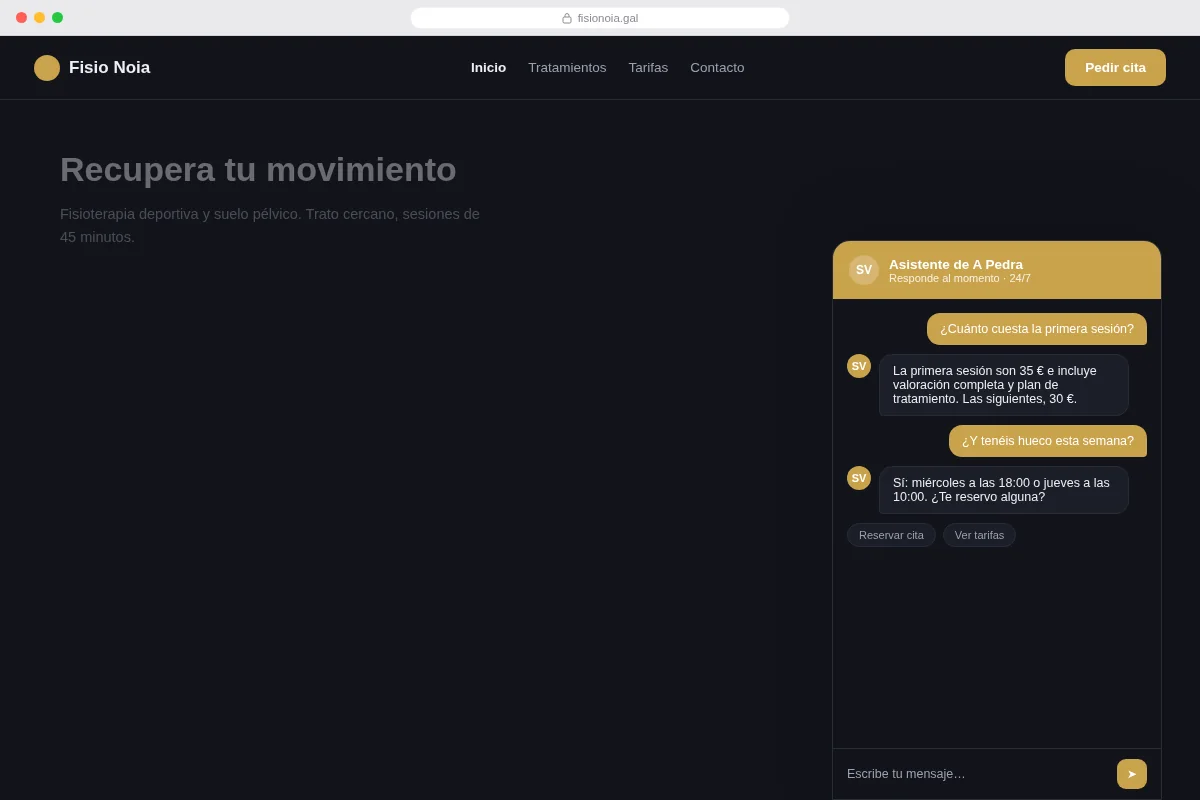Click the Fisio Noia gold logo circle
Viewport: 1200px width, 800px height.
pyautogui.click(x=47, y=68)
